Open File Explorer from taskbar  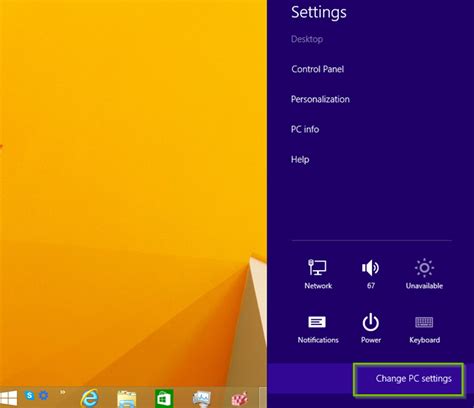[126, 398]
